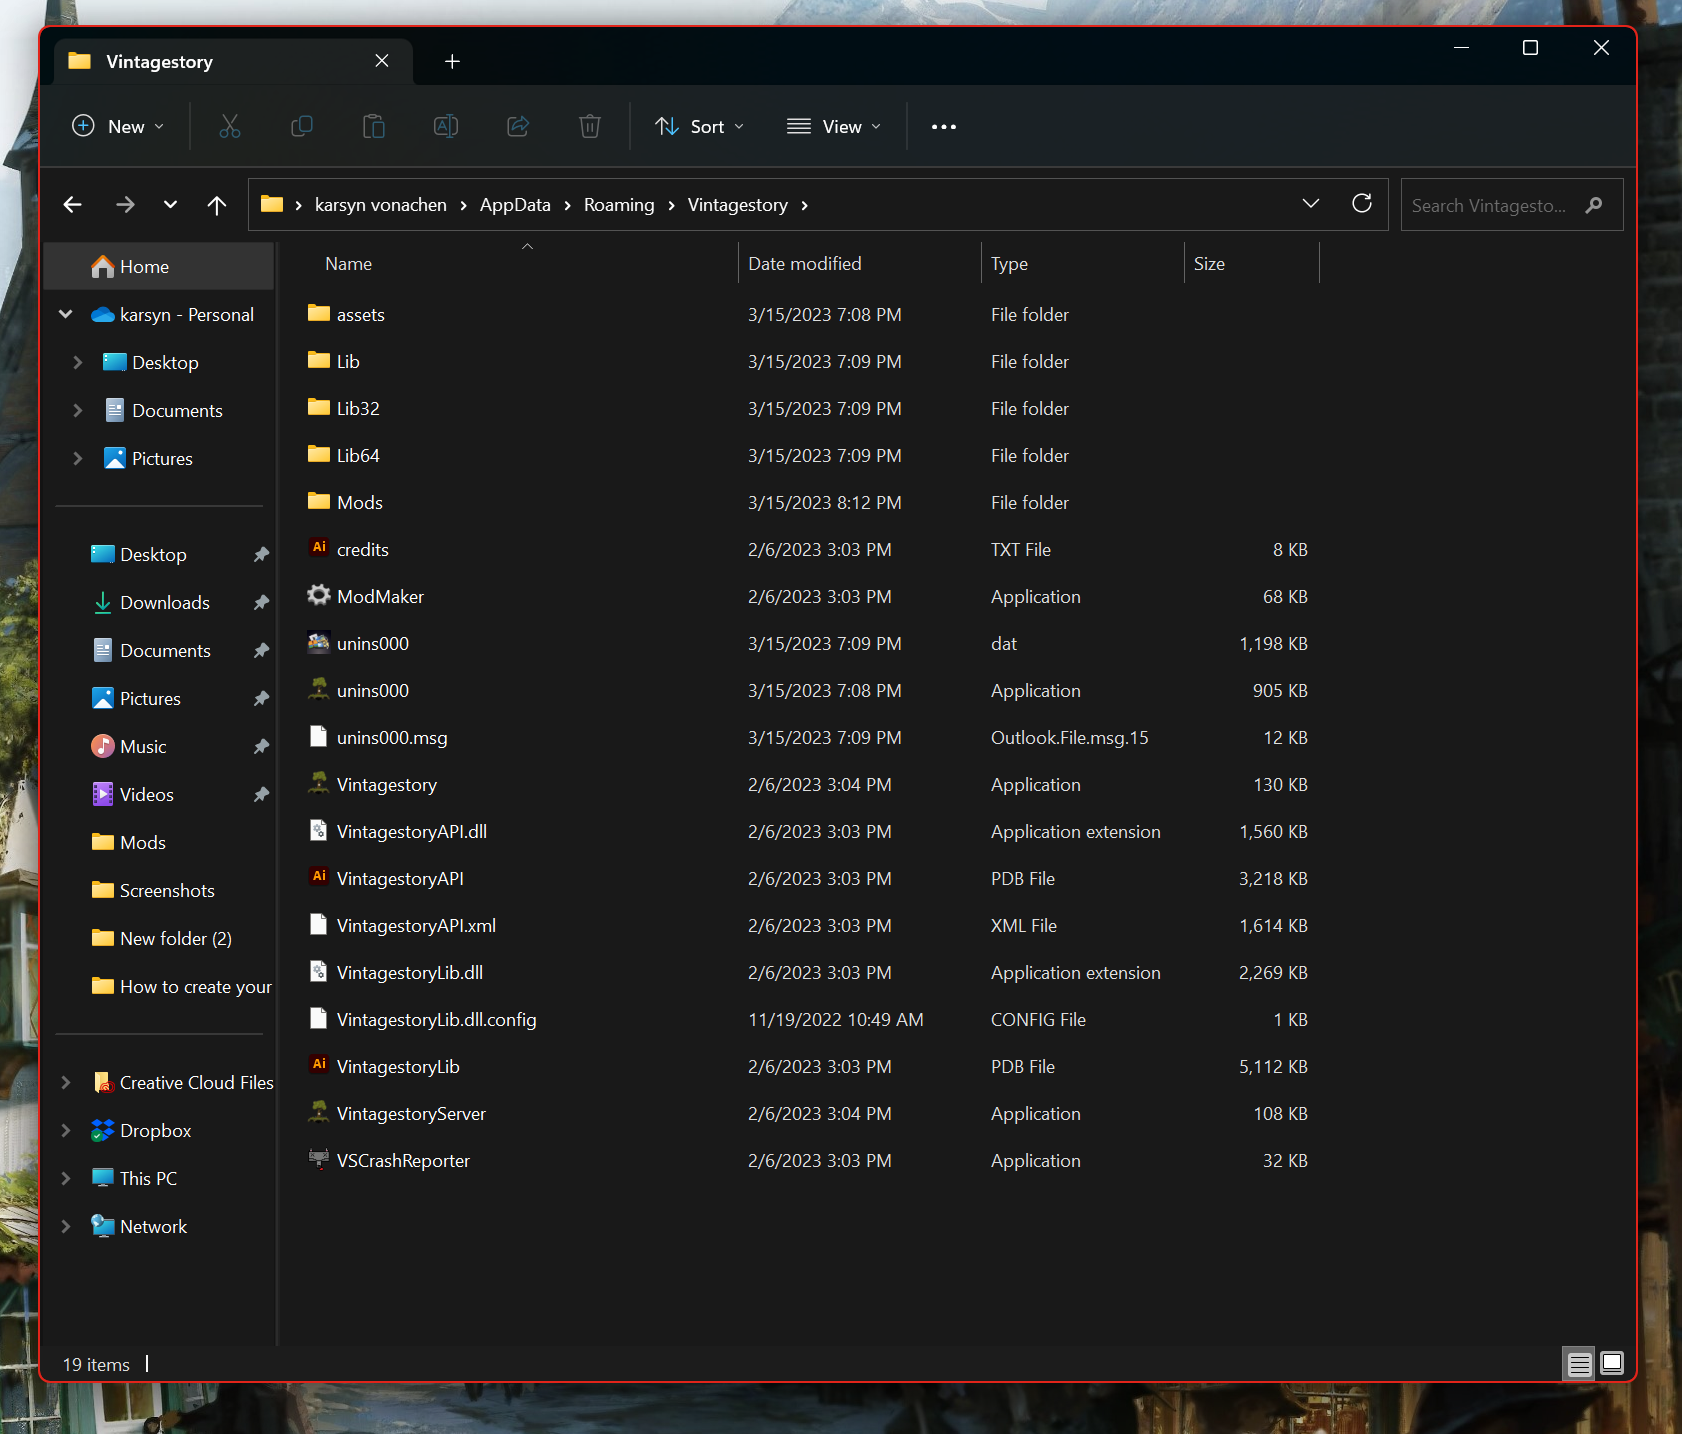
Task: Open a new tab with plus button
Action: point(452,62)
